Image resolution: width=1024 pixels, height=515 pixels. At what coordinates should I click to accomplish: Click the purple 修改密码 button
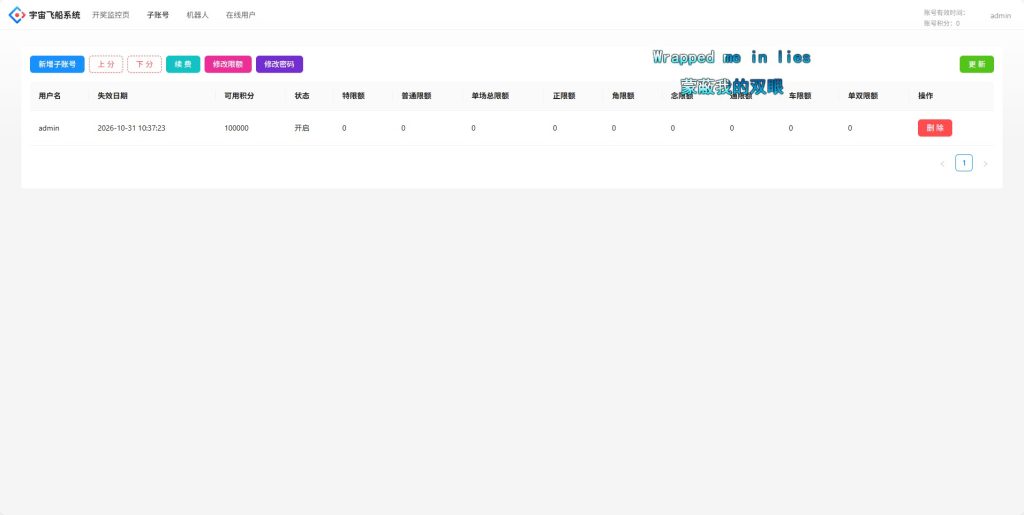click(280, 64)
